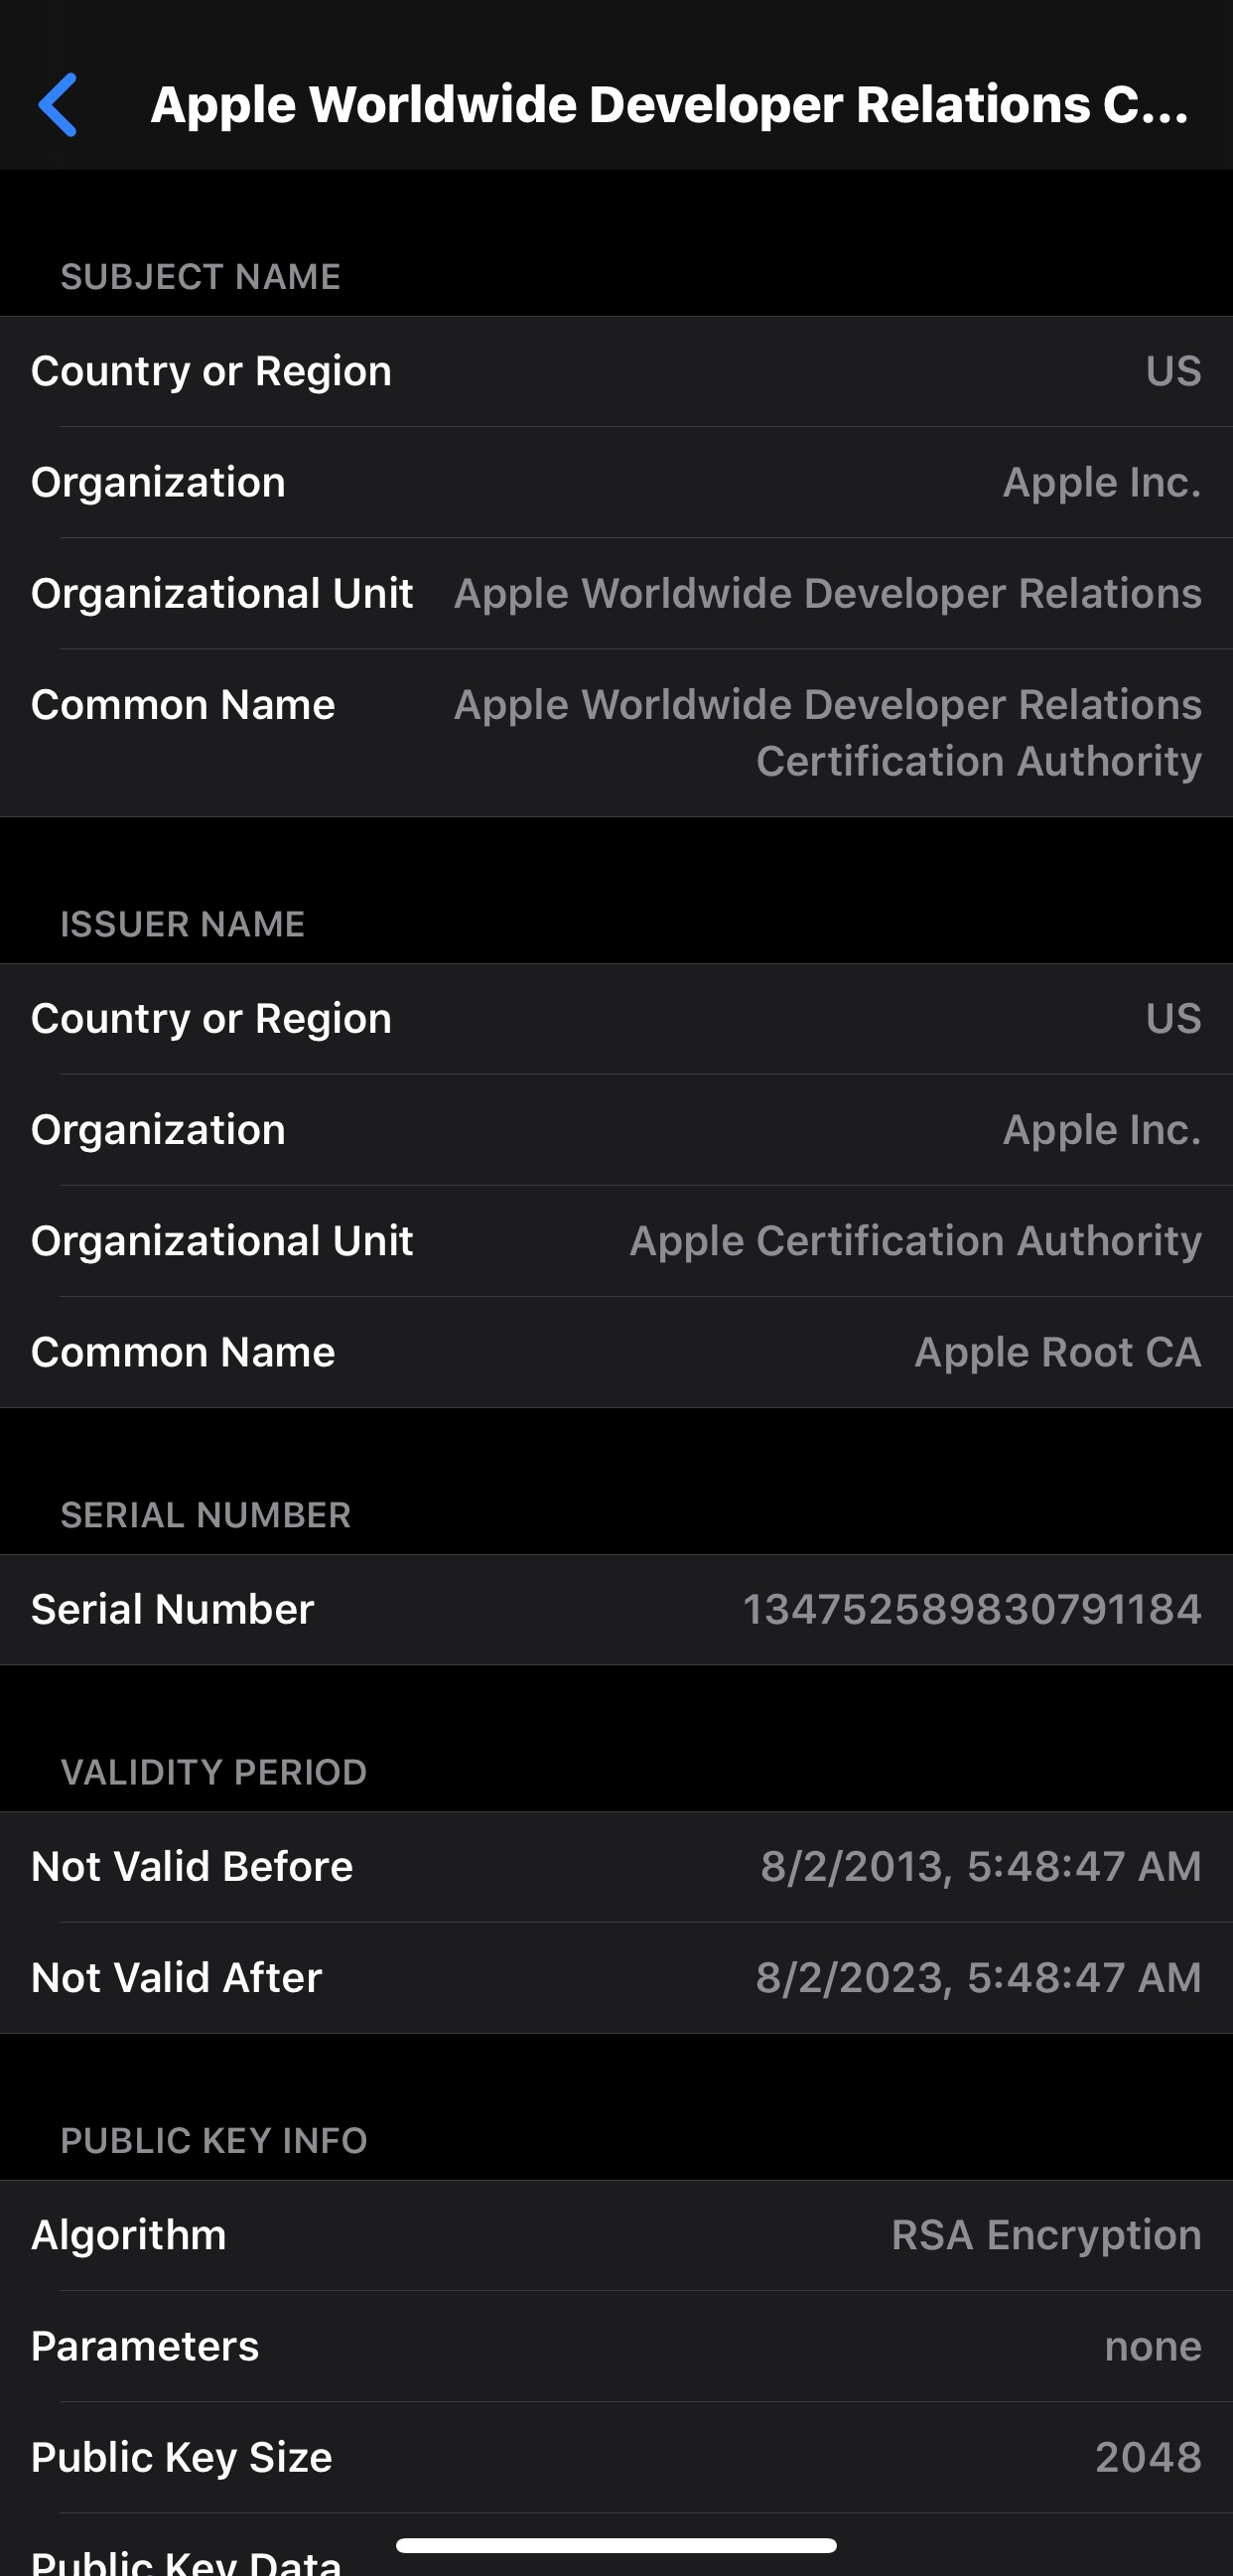Image resolution: width=1233 pixels, height=2576 pixels.
Task: Tap the Algorithm RSA Encryption row
Action: click(616, 2235)
